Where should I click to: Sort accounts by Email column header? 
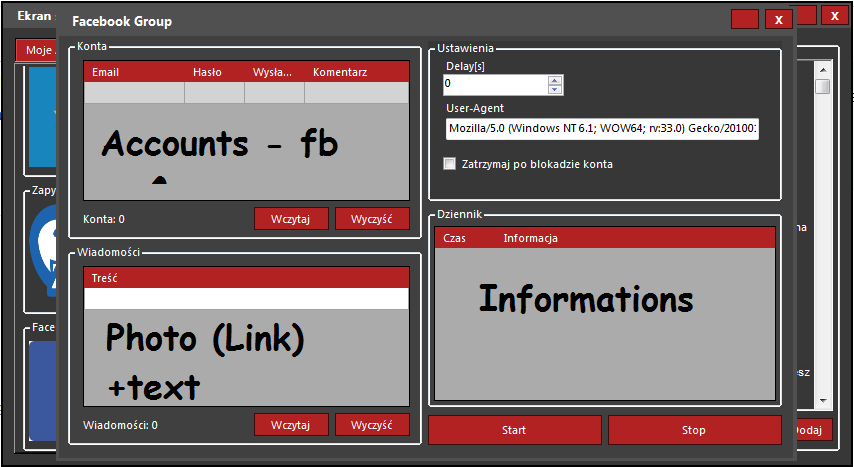tap(105, 72)
